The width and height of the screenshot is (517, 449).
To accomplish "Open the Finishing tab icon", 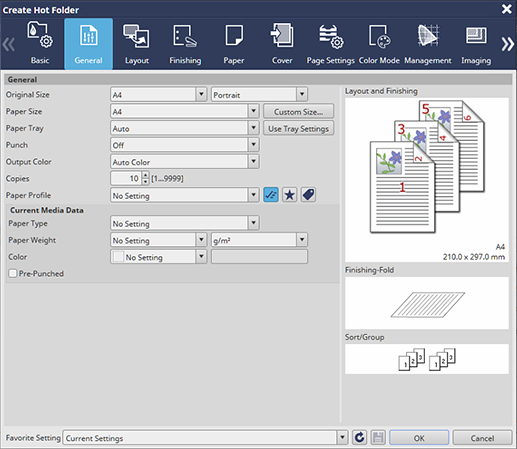I will 185,36.
